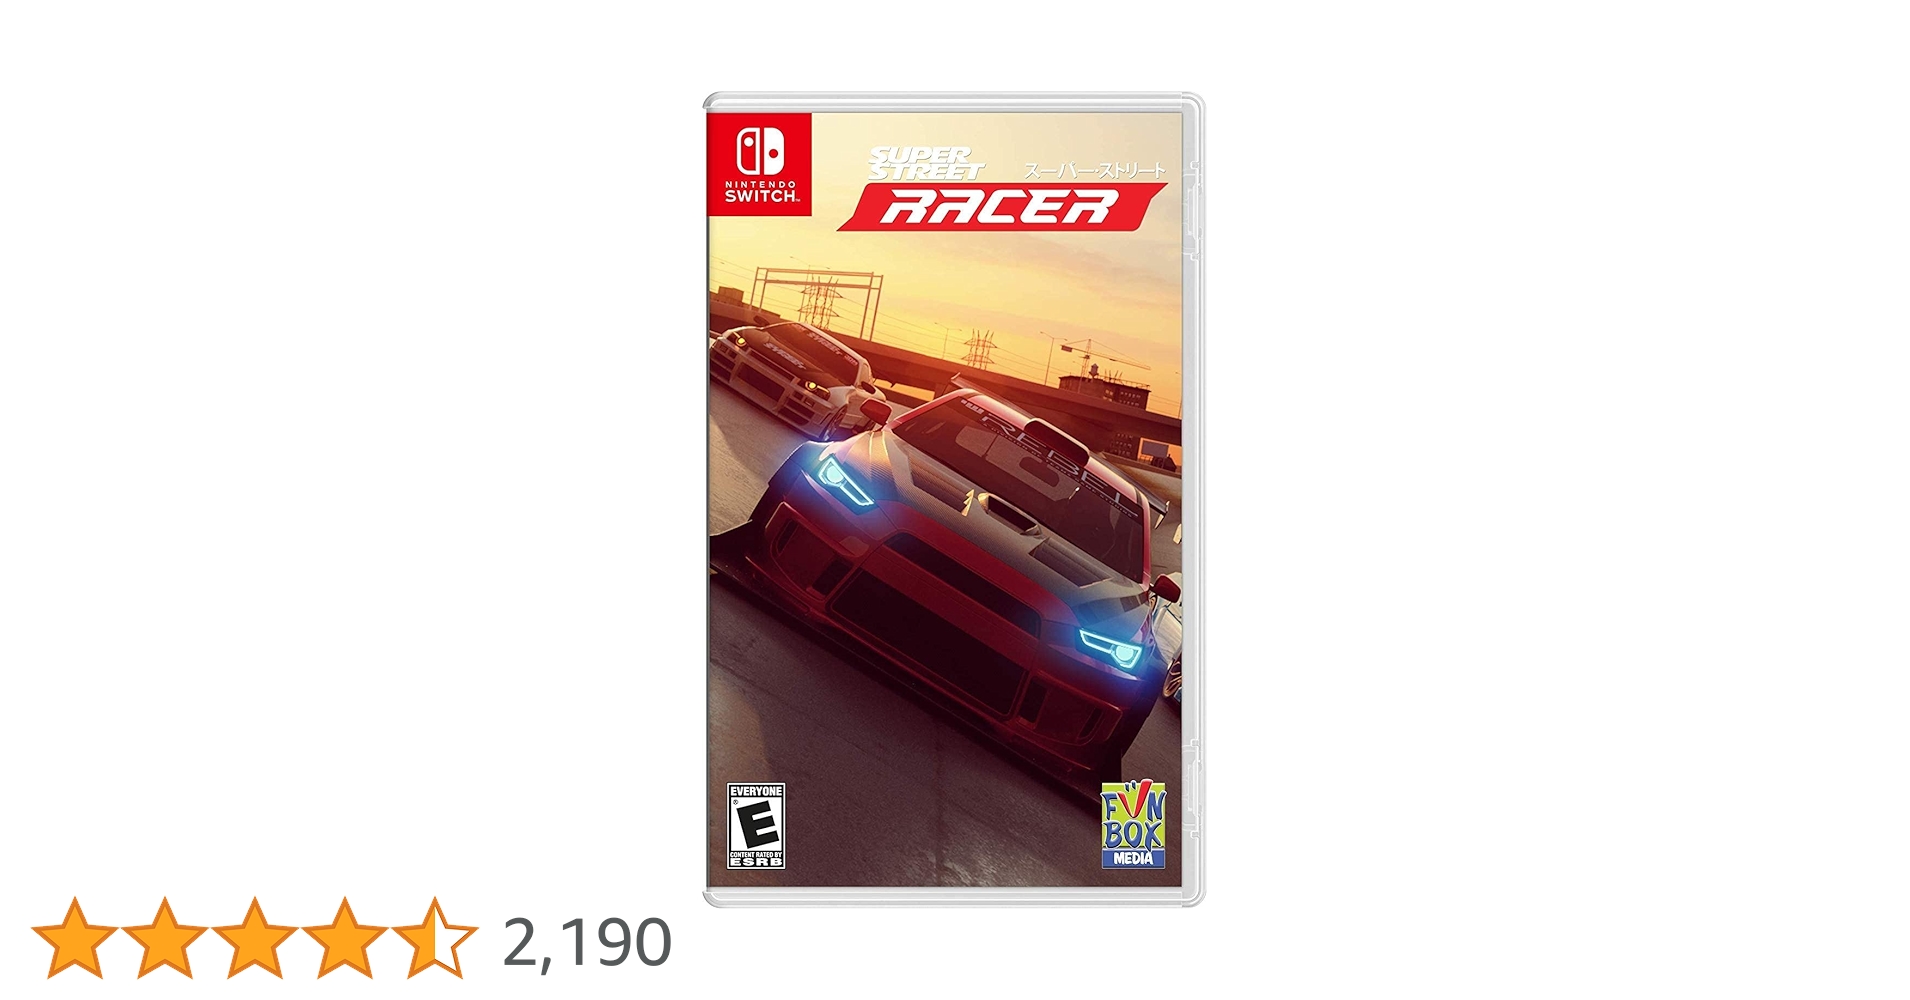Click the Super Street small white text

[926, 163]
